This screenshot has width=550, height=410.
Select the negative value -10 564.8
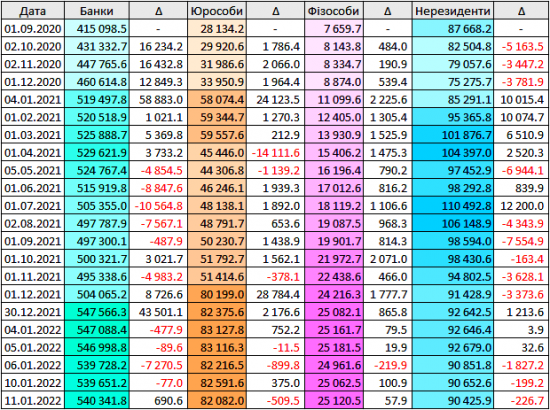click(x=158, y=206)
